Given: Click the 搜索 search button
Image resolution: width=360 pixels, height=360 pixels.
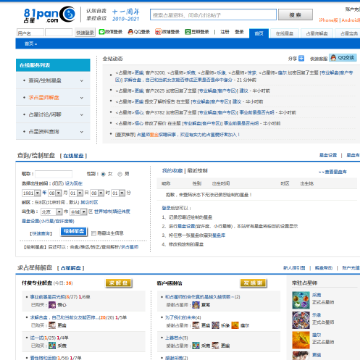Looking at the screenshot, I should pos(295,15).
